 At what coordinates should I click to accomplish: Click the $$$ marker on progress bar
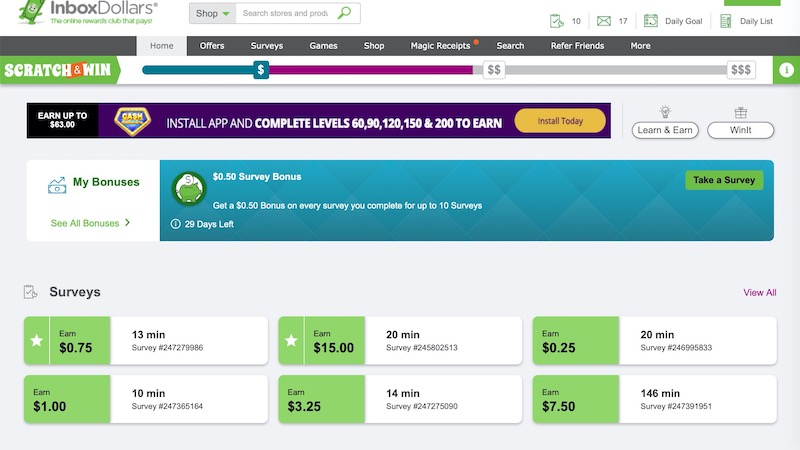coord(741,70)
